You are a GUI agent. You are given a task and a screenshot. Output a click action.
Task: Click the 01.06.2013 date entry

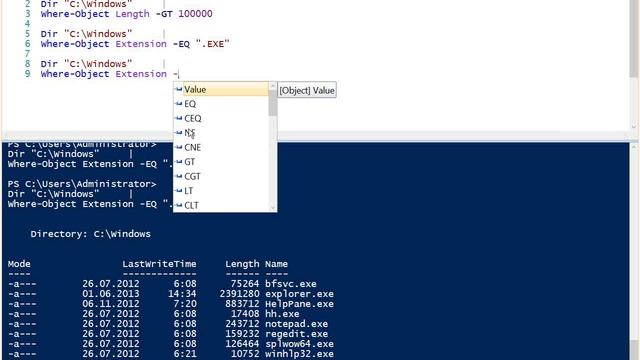111,294
